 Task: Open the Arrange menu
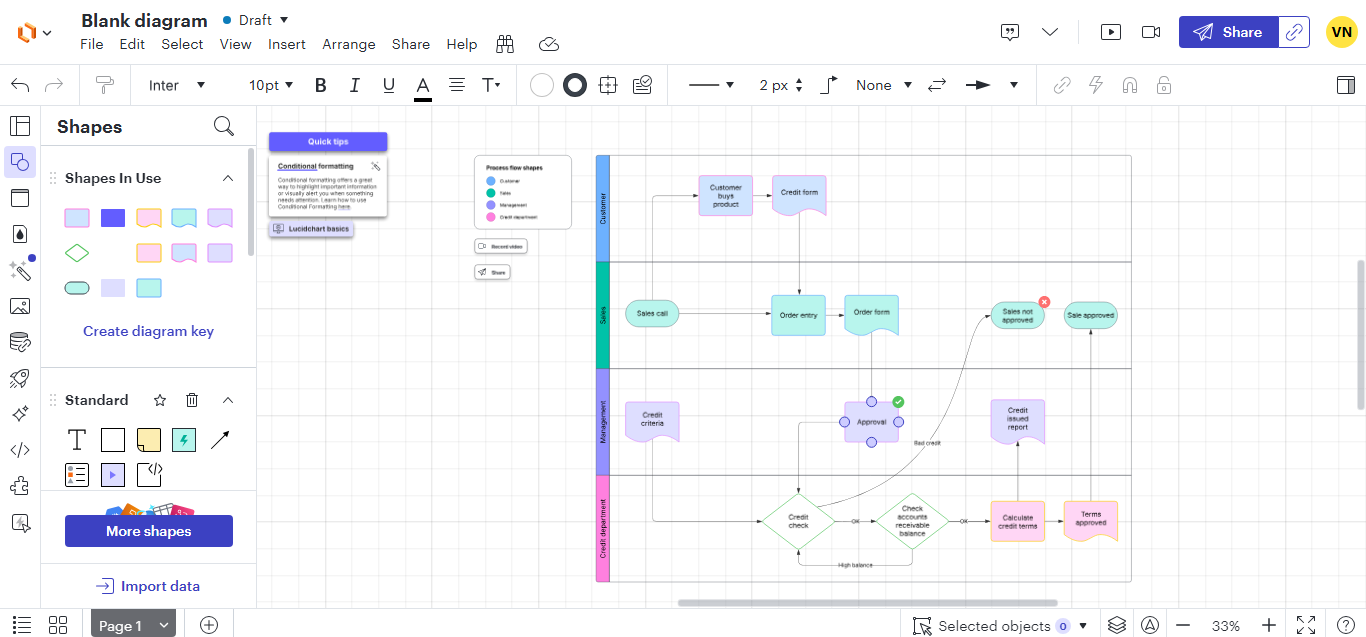point(349,44)
